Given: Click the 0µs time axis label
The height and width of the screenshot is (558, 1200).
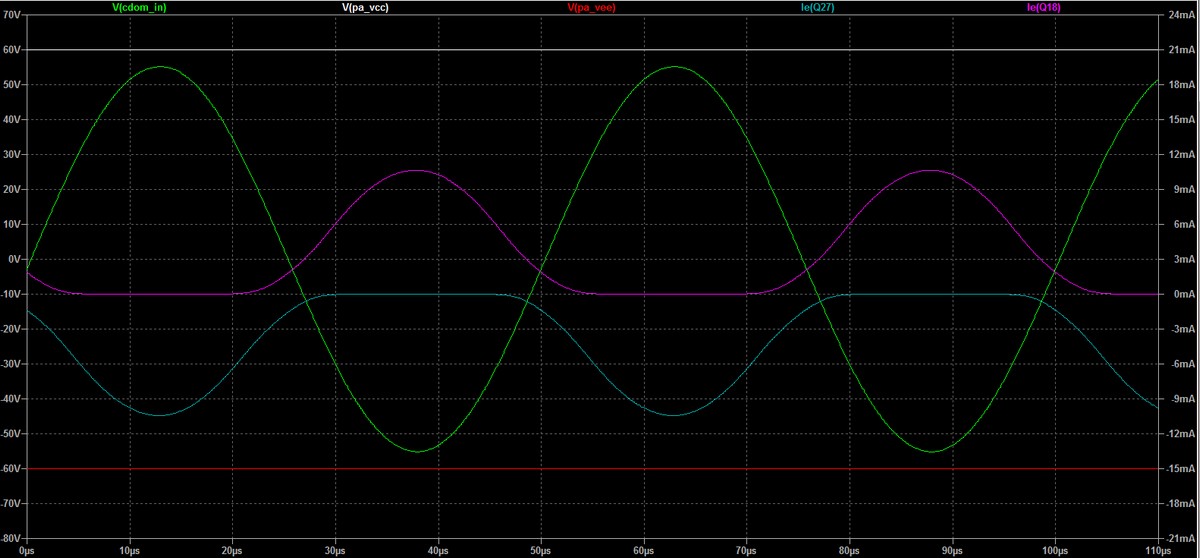Looking at the screenshot, I should point(27,551).
